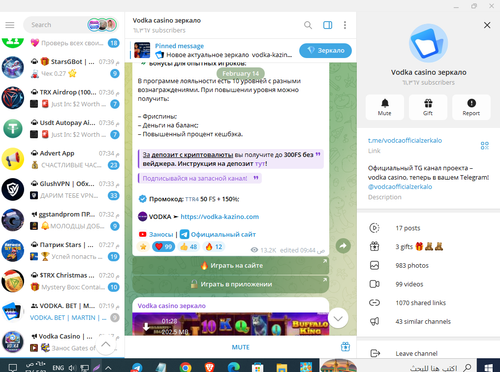Click За депозит с криптовалюты link
The height and width of the screenshot is (372, 500).
click(x=188, y=155)
